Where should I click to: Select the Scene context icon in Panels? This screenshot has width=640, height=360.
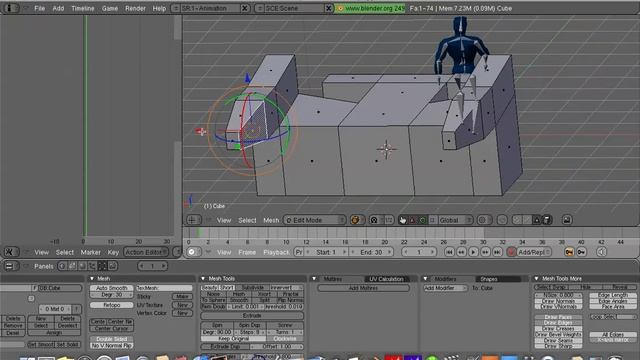click(113, 266)
